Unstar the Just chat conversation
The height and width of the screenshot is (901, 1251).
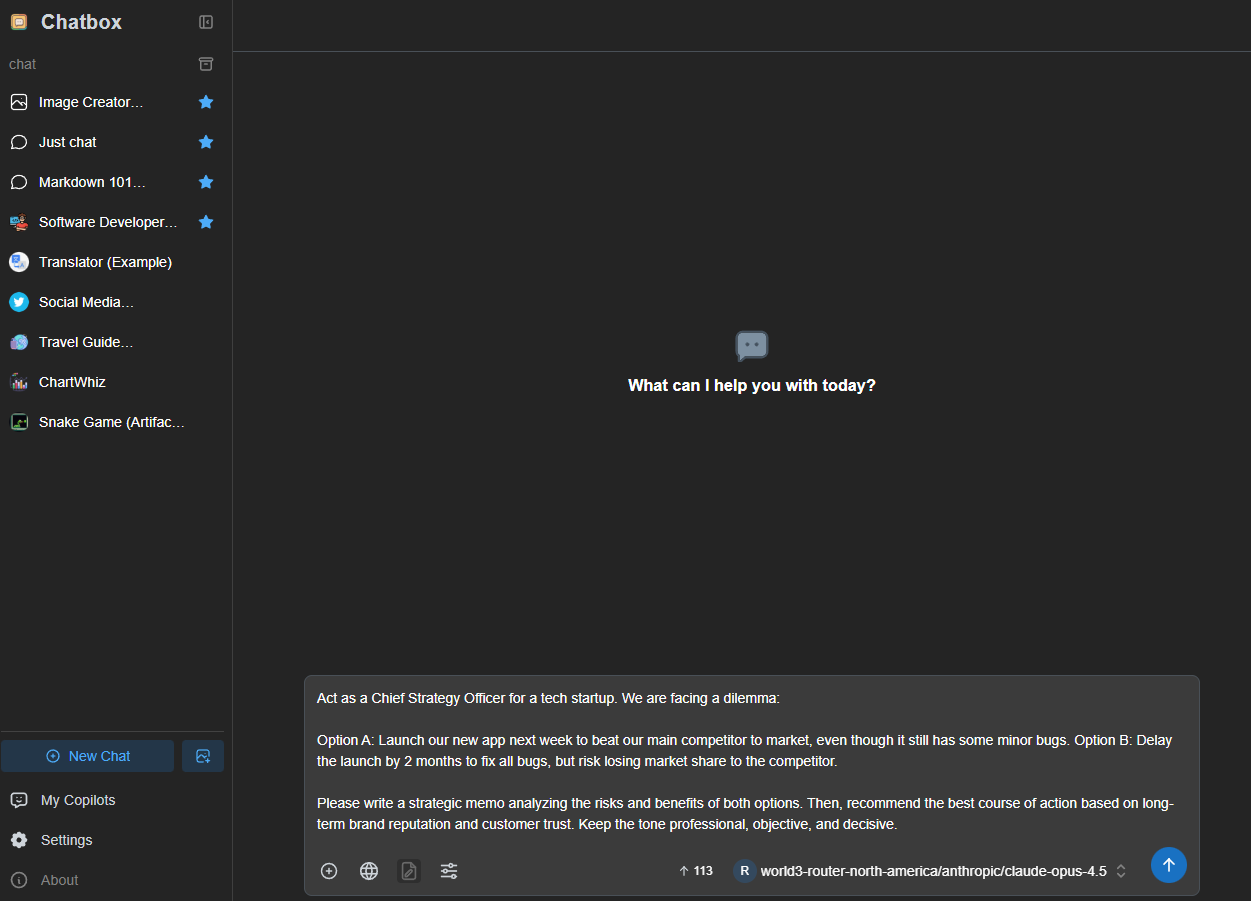[206, 142]
